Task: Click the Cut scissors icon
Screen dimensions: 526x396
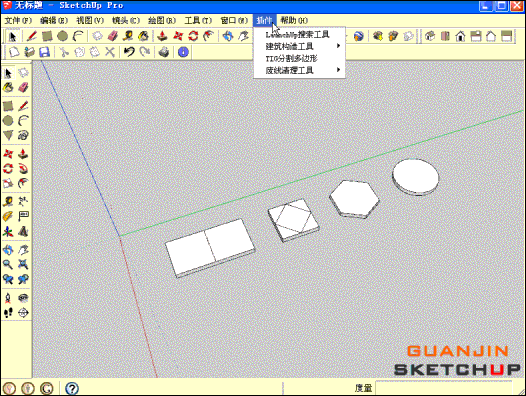Action: 63,52
